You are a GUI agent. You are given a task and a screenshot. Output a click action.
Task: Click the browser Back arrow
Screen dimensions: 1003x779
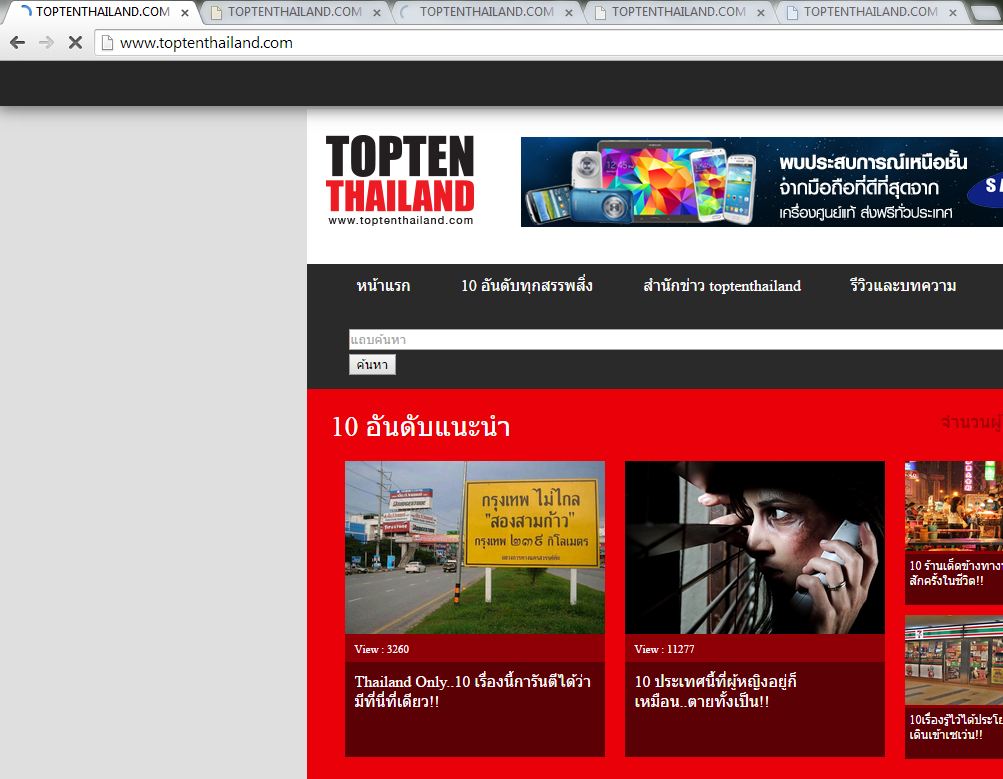(x=17, y=43)
